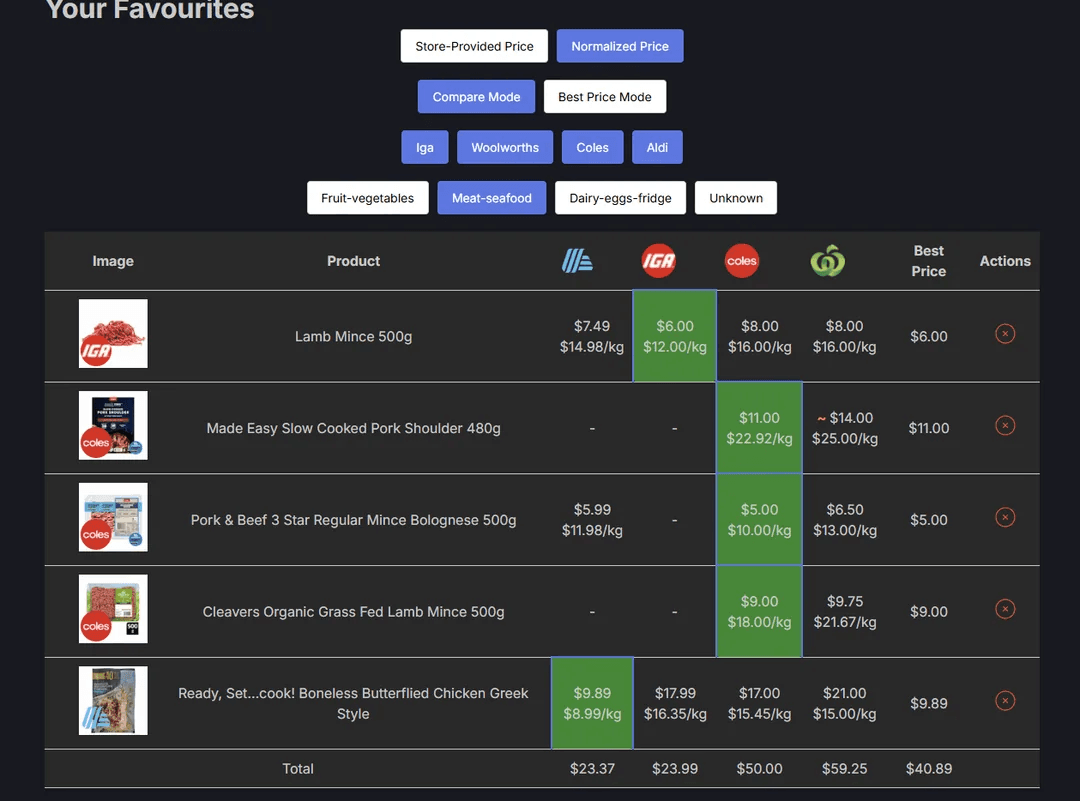Click IGA total $23.99

[x=675, y=769]
